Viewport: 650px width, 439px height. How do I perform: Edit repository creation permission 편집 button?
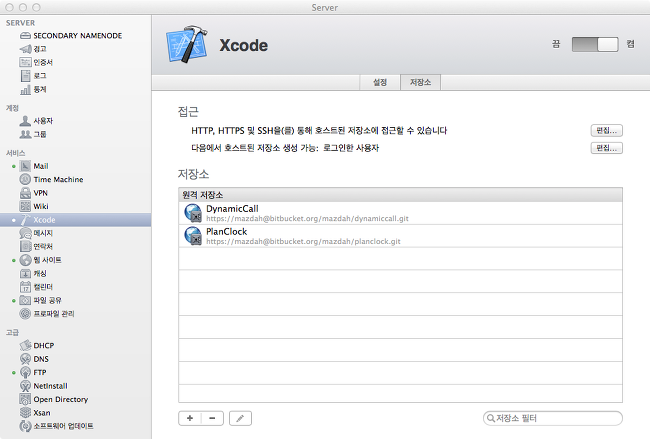tap(606, 148)
